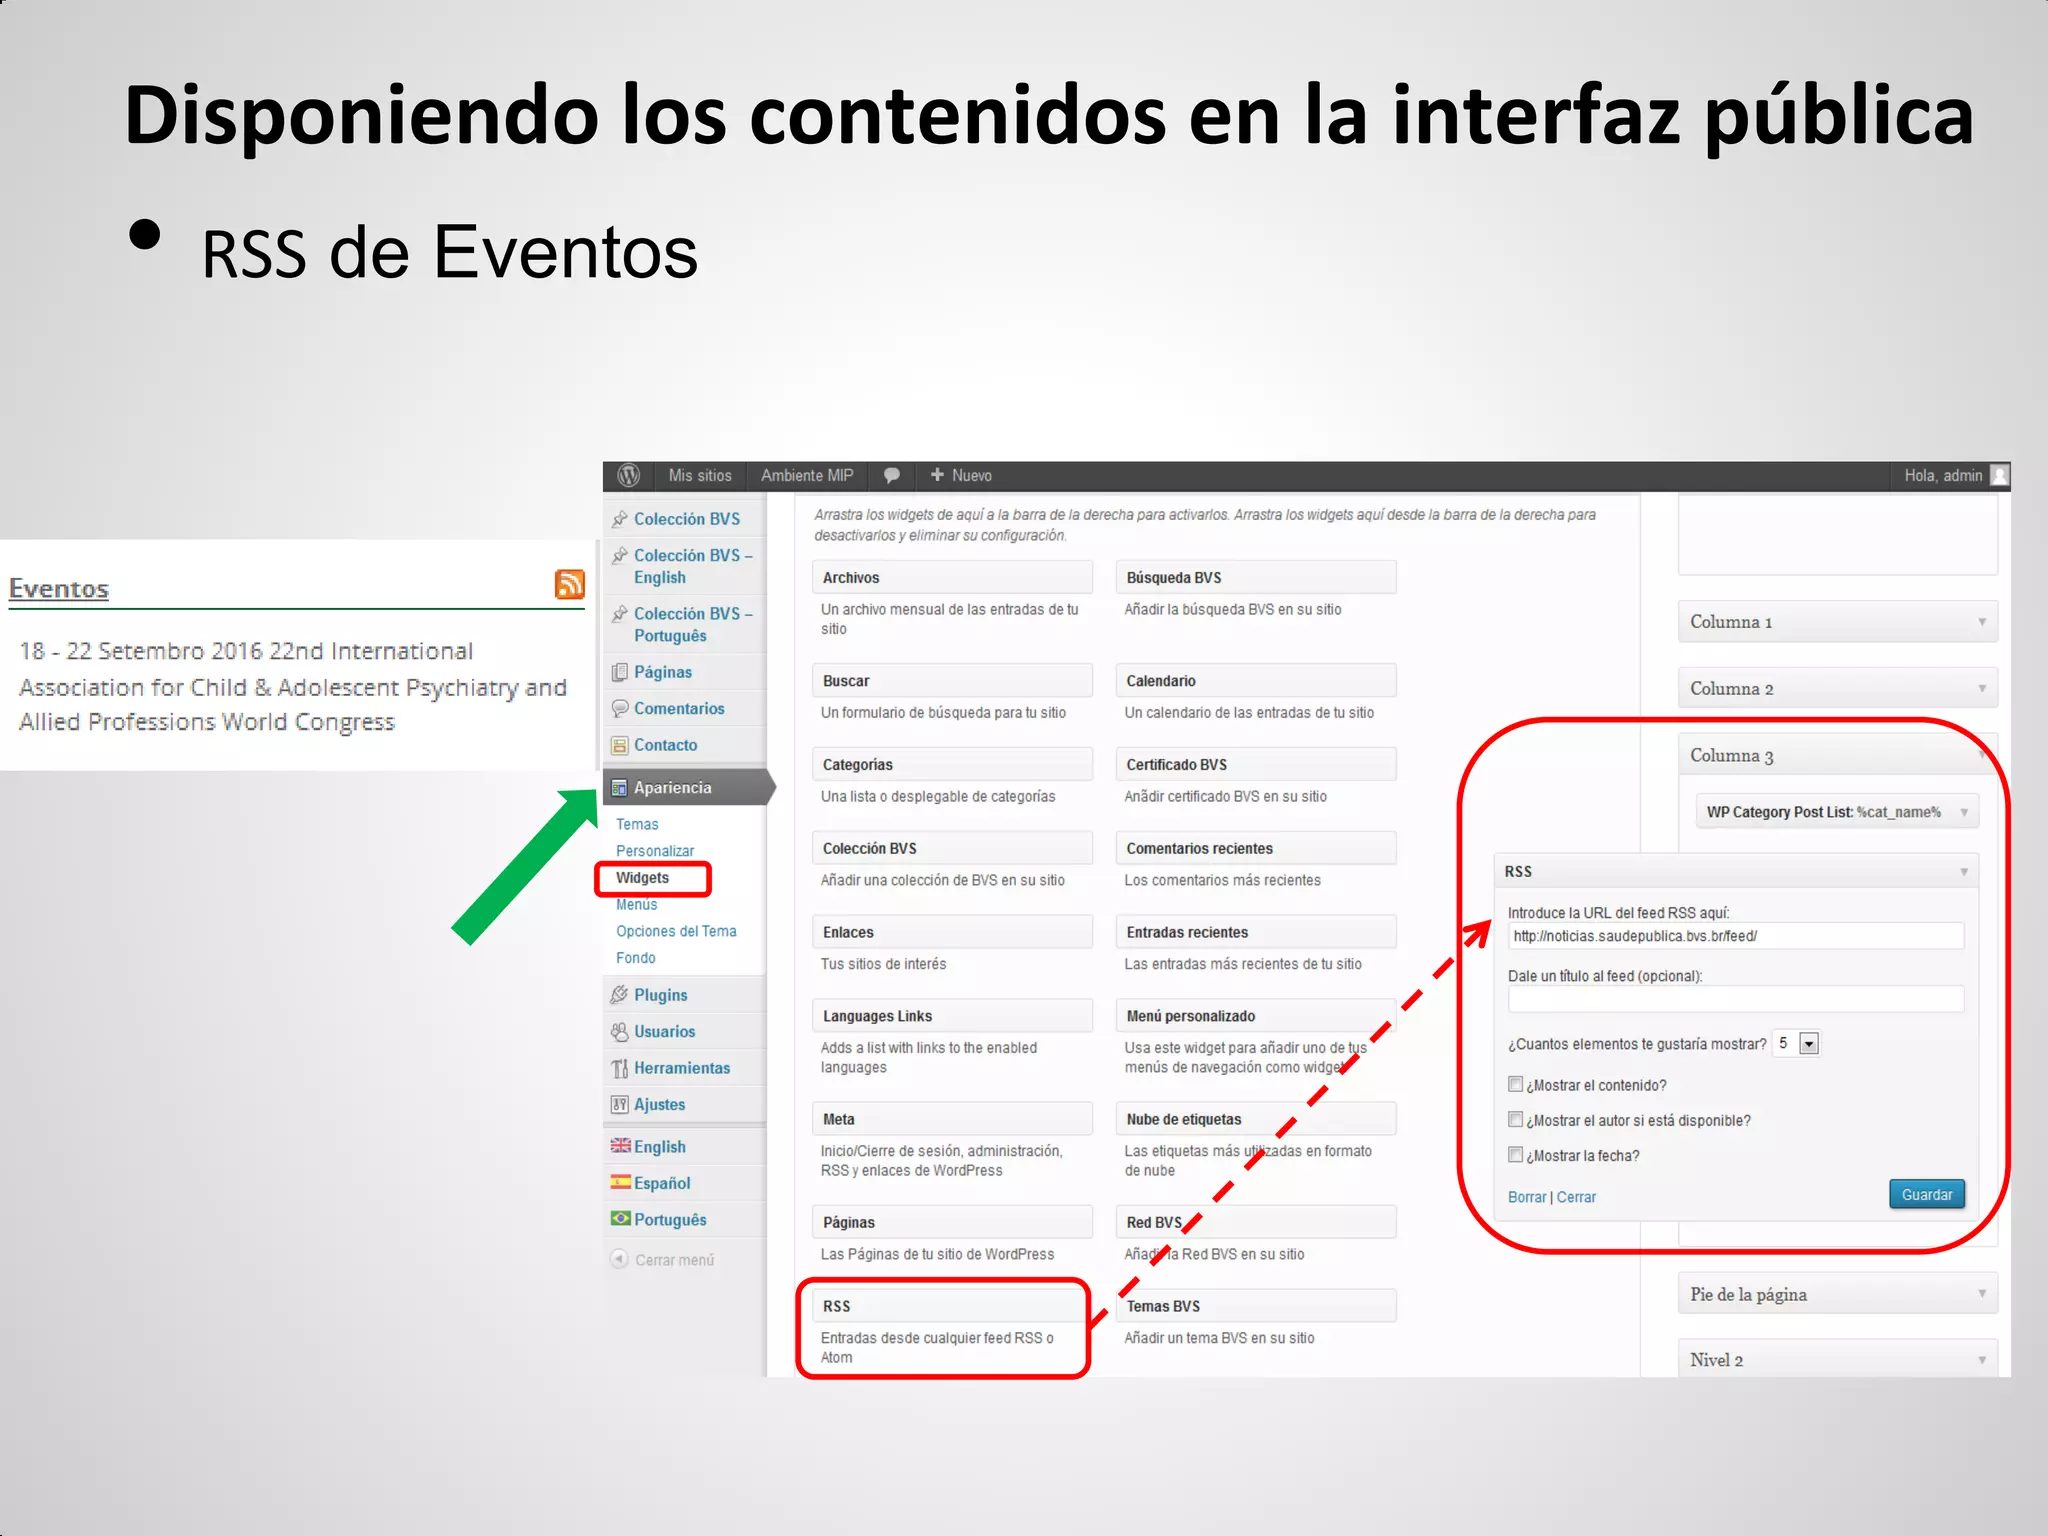Click the Borrar link in RSS widget

1527,1197
